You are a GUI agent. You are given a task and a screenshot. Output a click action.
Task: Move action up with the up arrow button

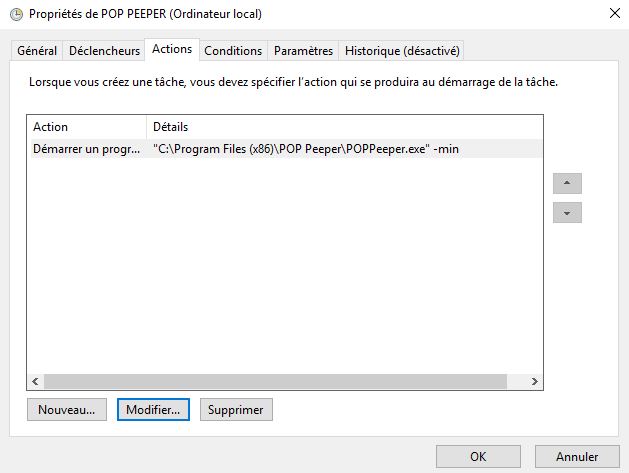click(567, 183)
